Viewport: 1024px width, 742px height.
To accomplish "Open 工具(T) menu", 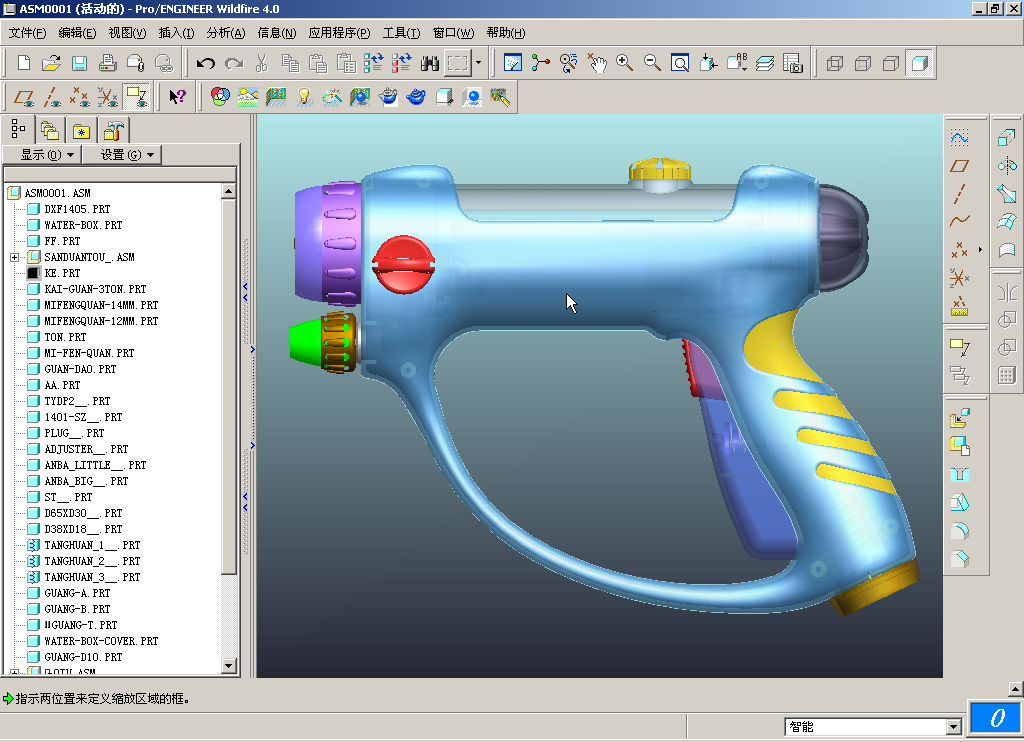I will point(401,33).
